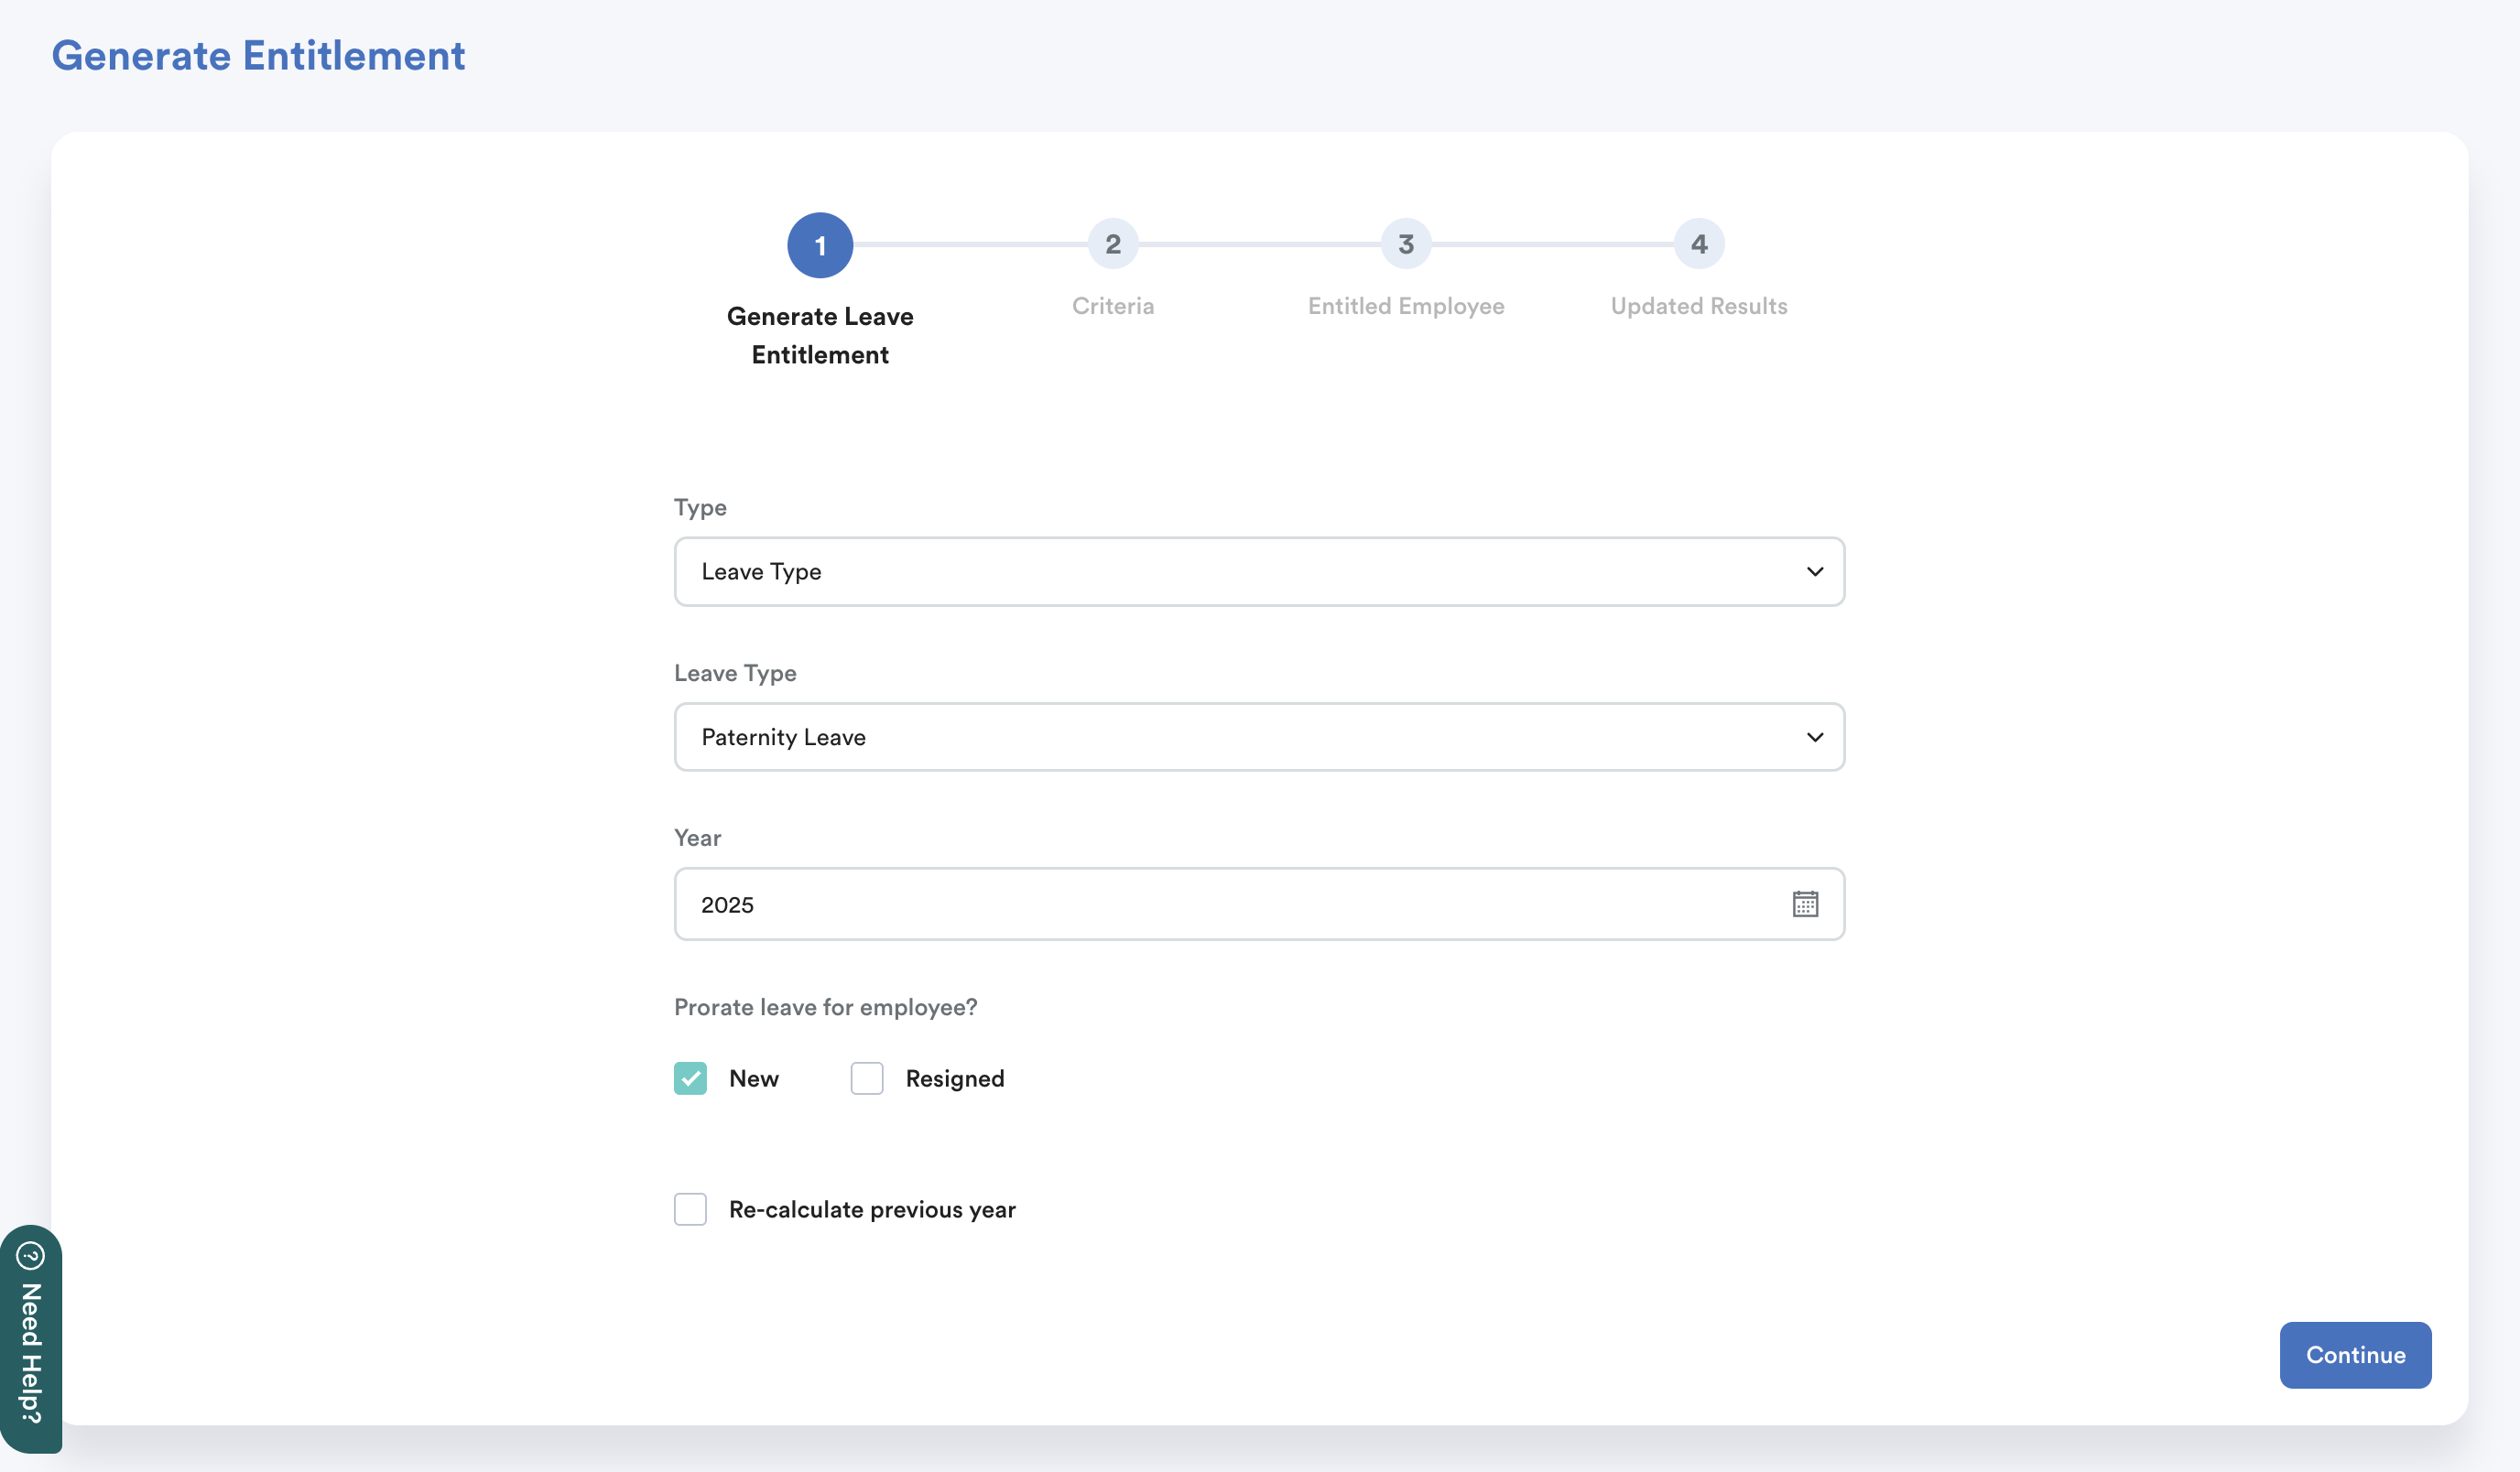Select the Criteria step label
Screen dimensions: 2520x1472
(1112, 306)
